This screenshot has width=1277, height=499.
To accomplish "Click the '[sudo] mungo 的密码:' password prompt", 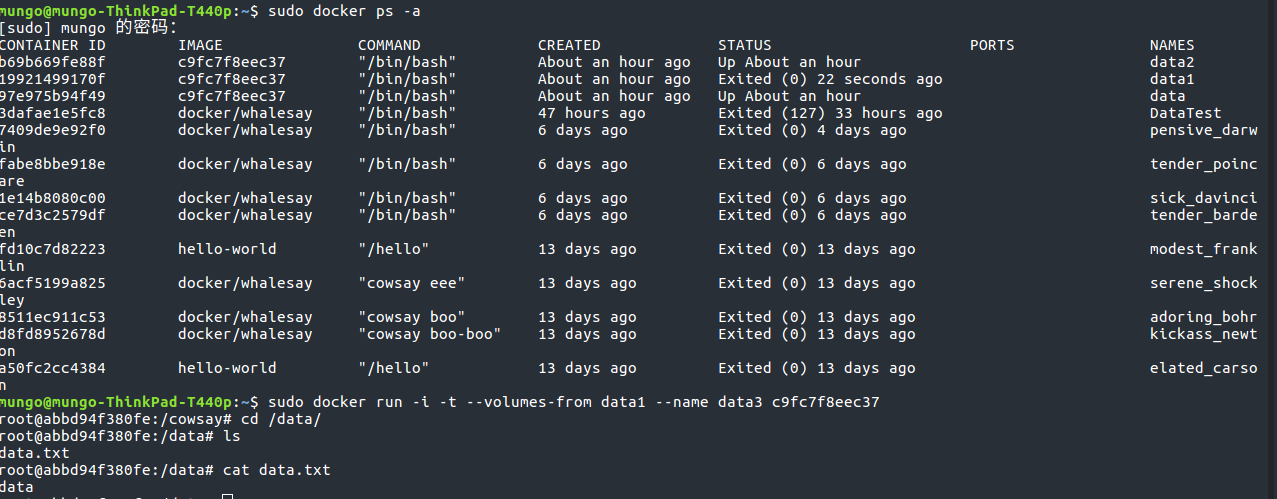I will tap(89, 27).
